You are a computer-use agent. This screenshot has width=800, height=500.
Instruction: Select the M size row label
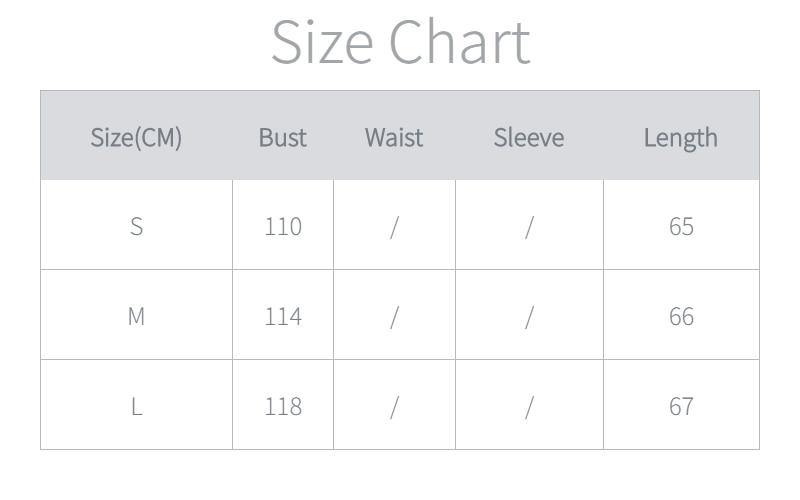pos(136,316)
